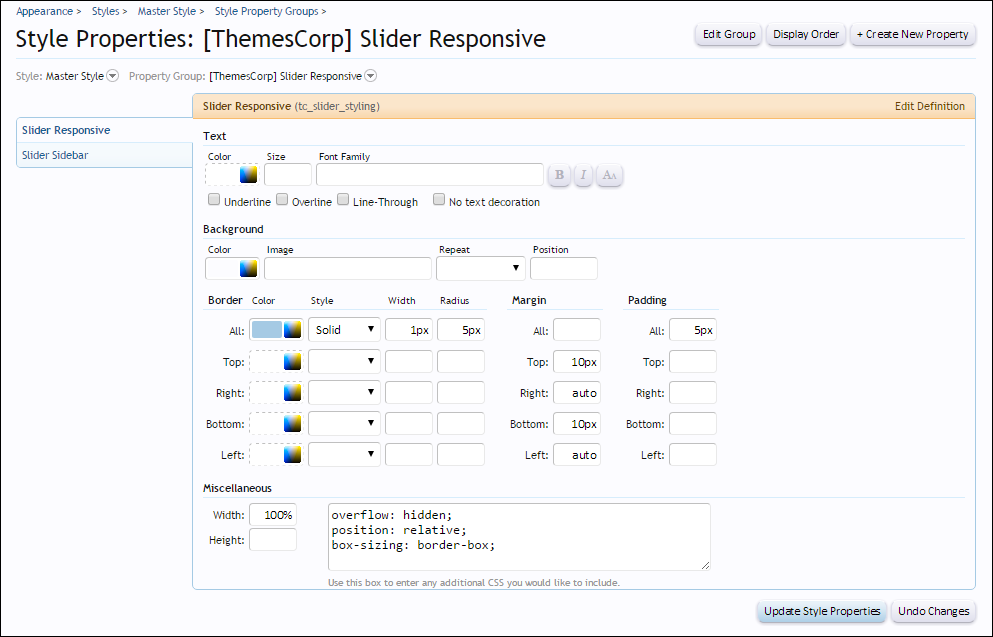Go to Appearance in the breadcrumb

pos(44,11)
